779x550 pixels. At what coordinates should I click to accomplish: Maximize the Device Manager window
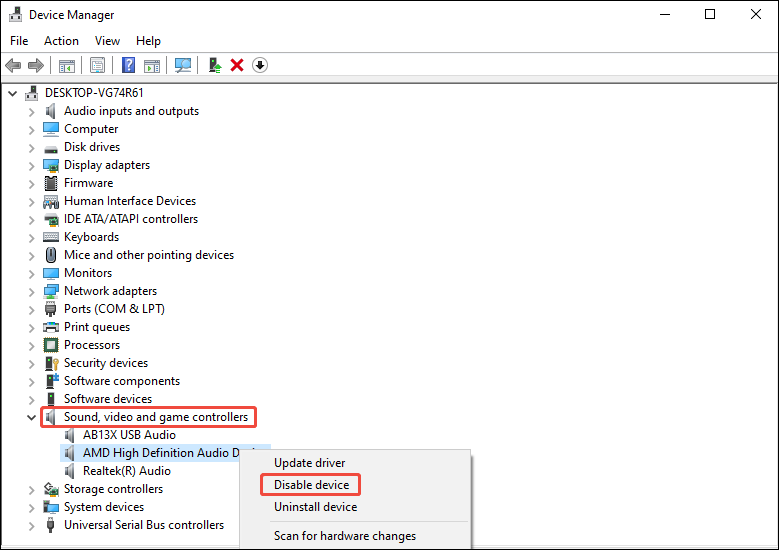point(710,14)
